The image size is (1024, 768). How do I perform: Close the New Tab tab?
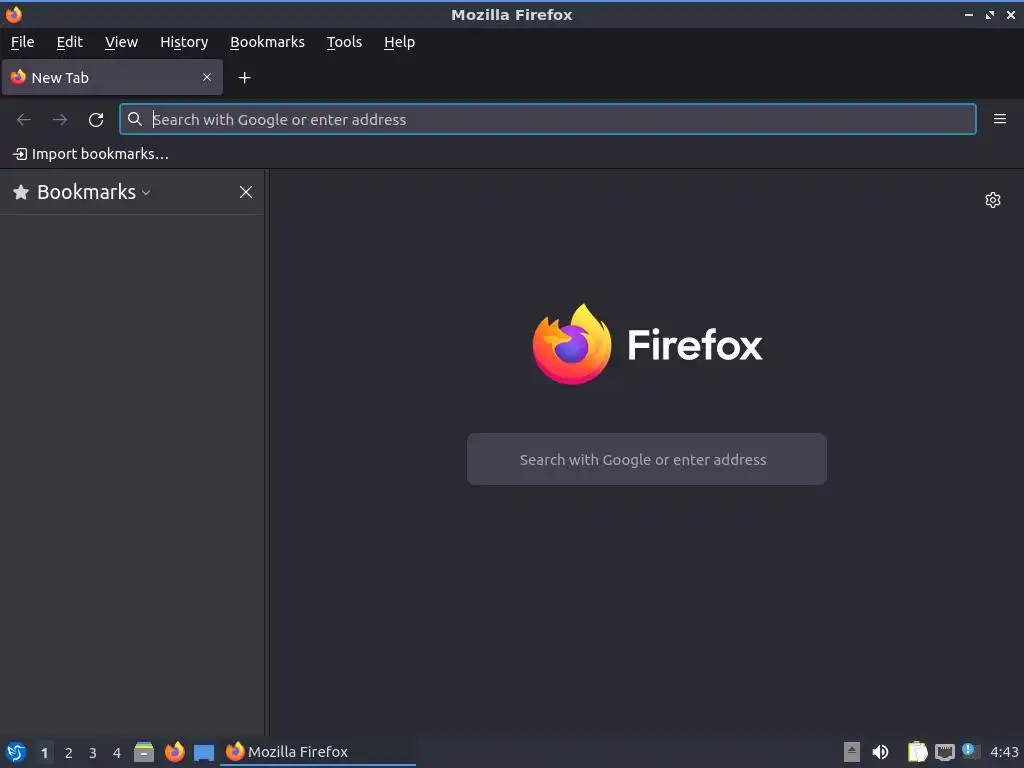(x=207, y=77)
